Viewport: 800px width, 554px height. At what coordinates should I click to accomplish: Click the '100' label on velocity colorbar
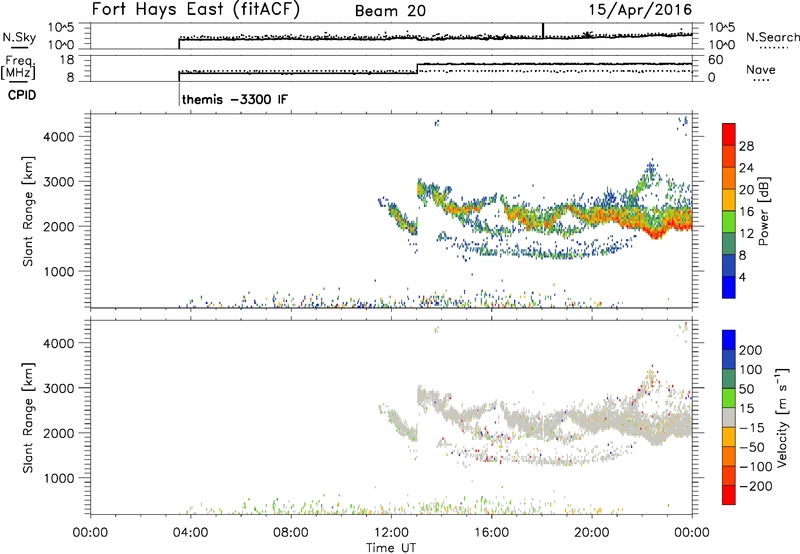point(751,370)
